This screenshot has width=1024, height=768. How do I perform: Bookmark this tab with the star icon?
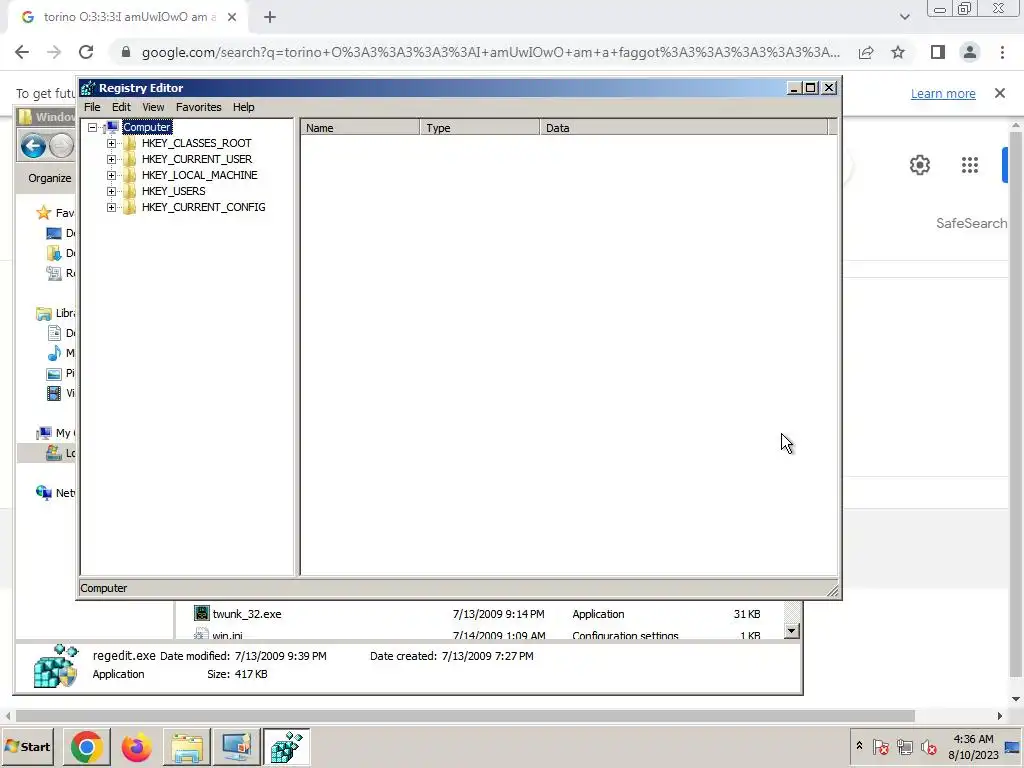pyautogui.click(x=898, y=52)
